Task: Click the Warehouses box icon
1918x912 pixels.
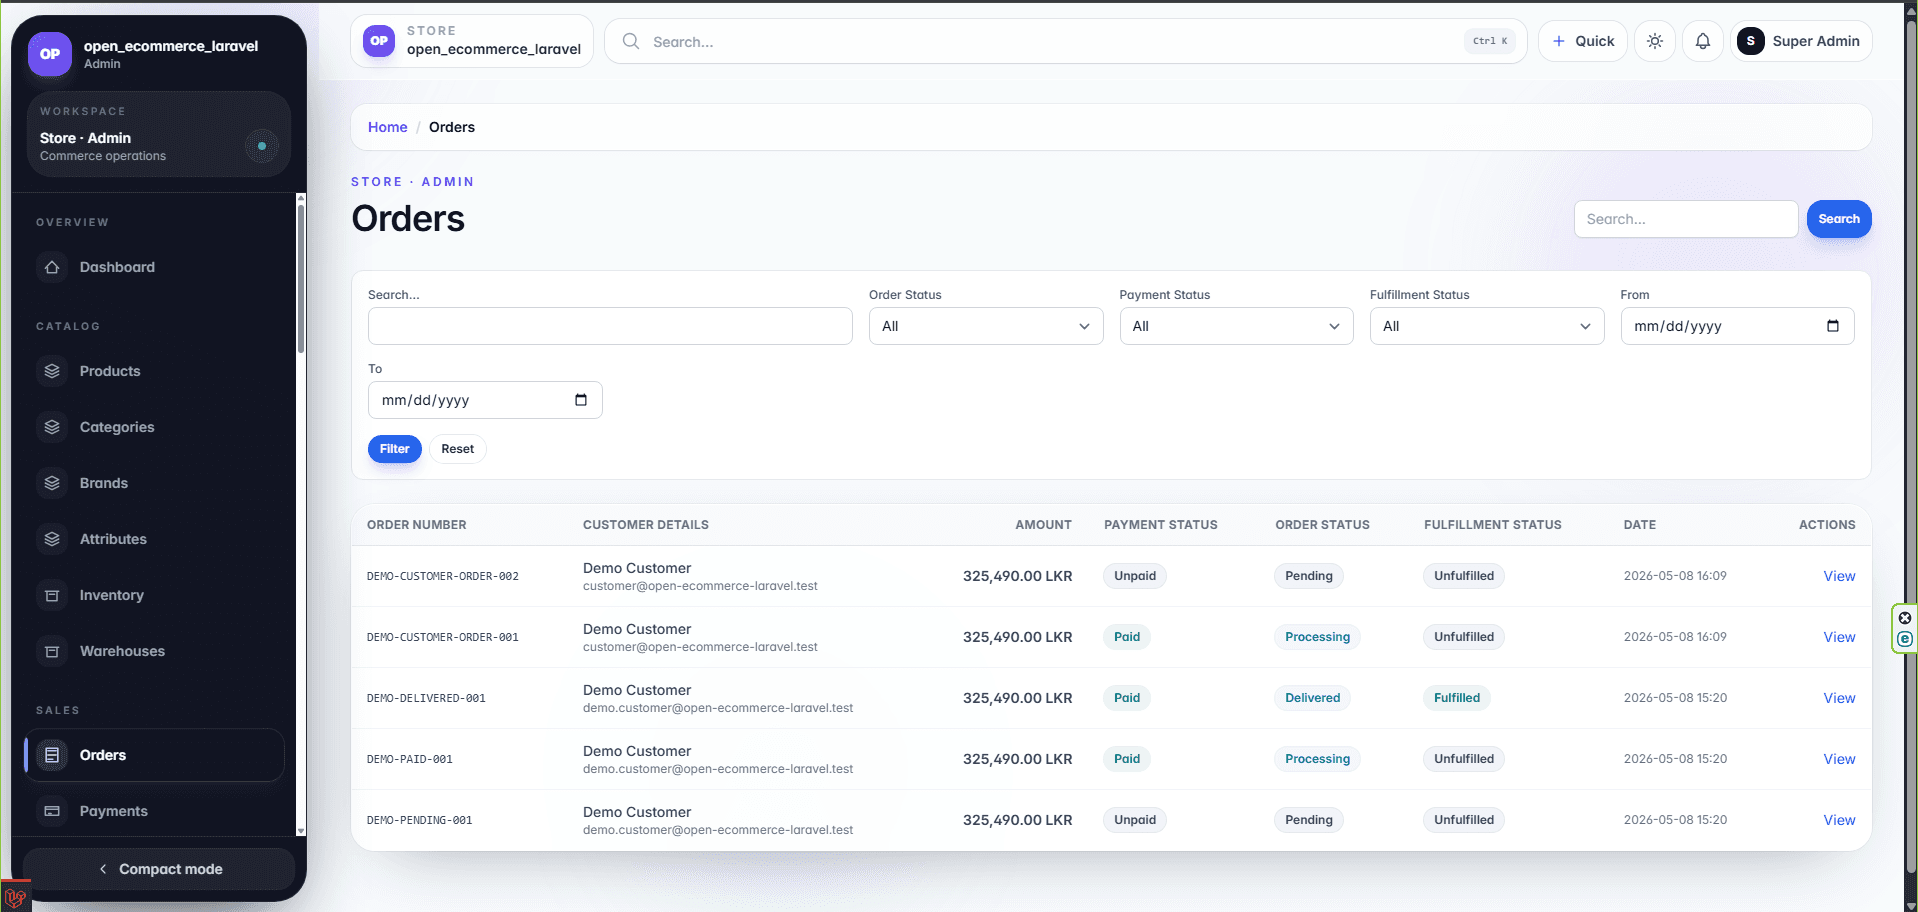Action: click(x=52, y=651)
